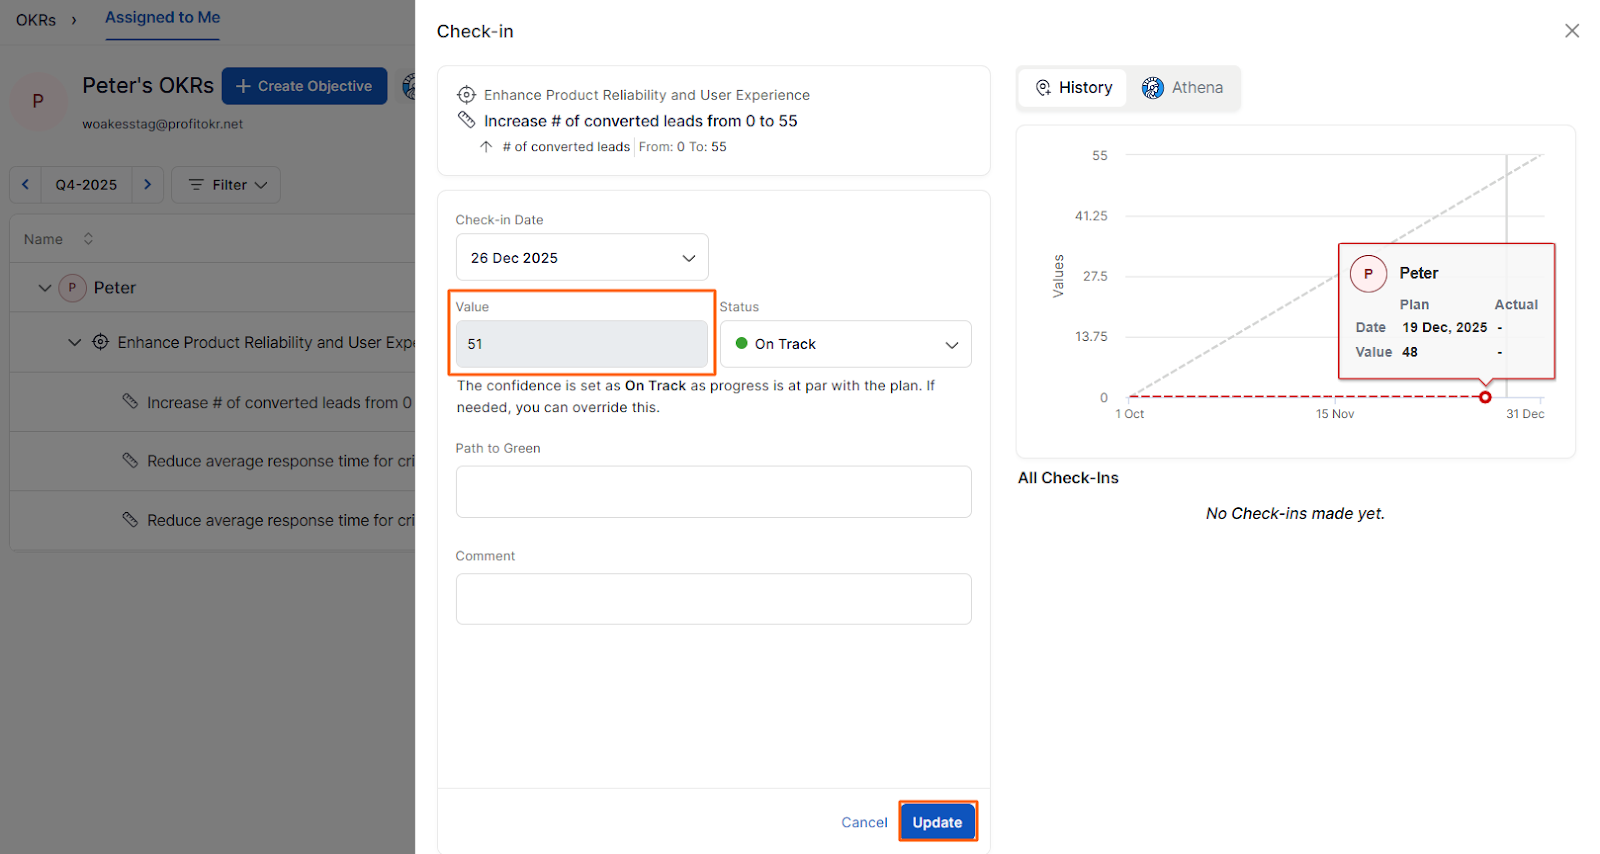This screenshot has width=1600, height=854.
Task: Open the On Track status dropdown
Action: click(846, 344)
